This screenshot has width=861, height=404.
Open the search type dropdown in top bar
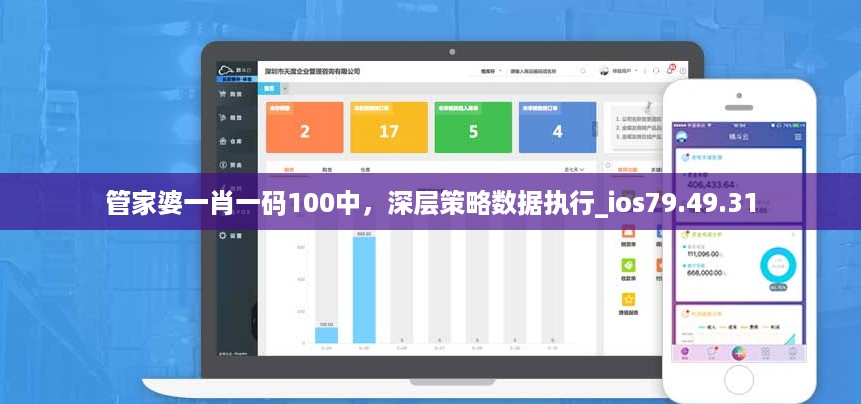click(x=490, y=71)
